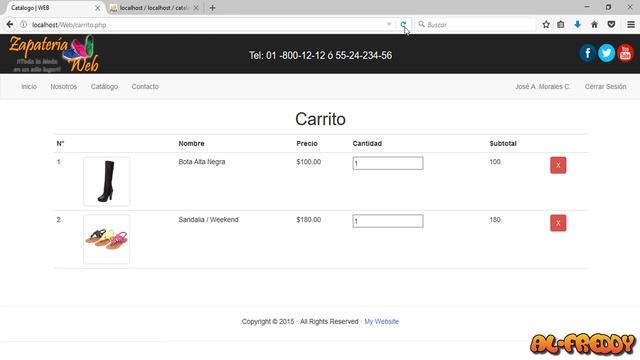
Task: Click the $180.00 price cell
Action: point(309,220)
